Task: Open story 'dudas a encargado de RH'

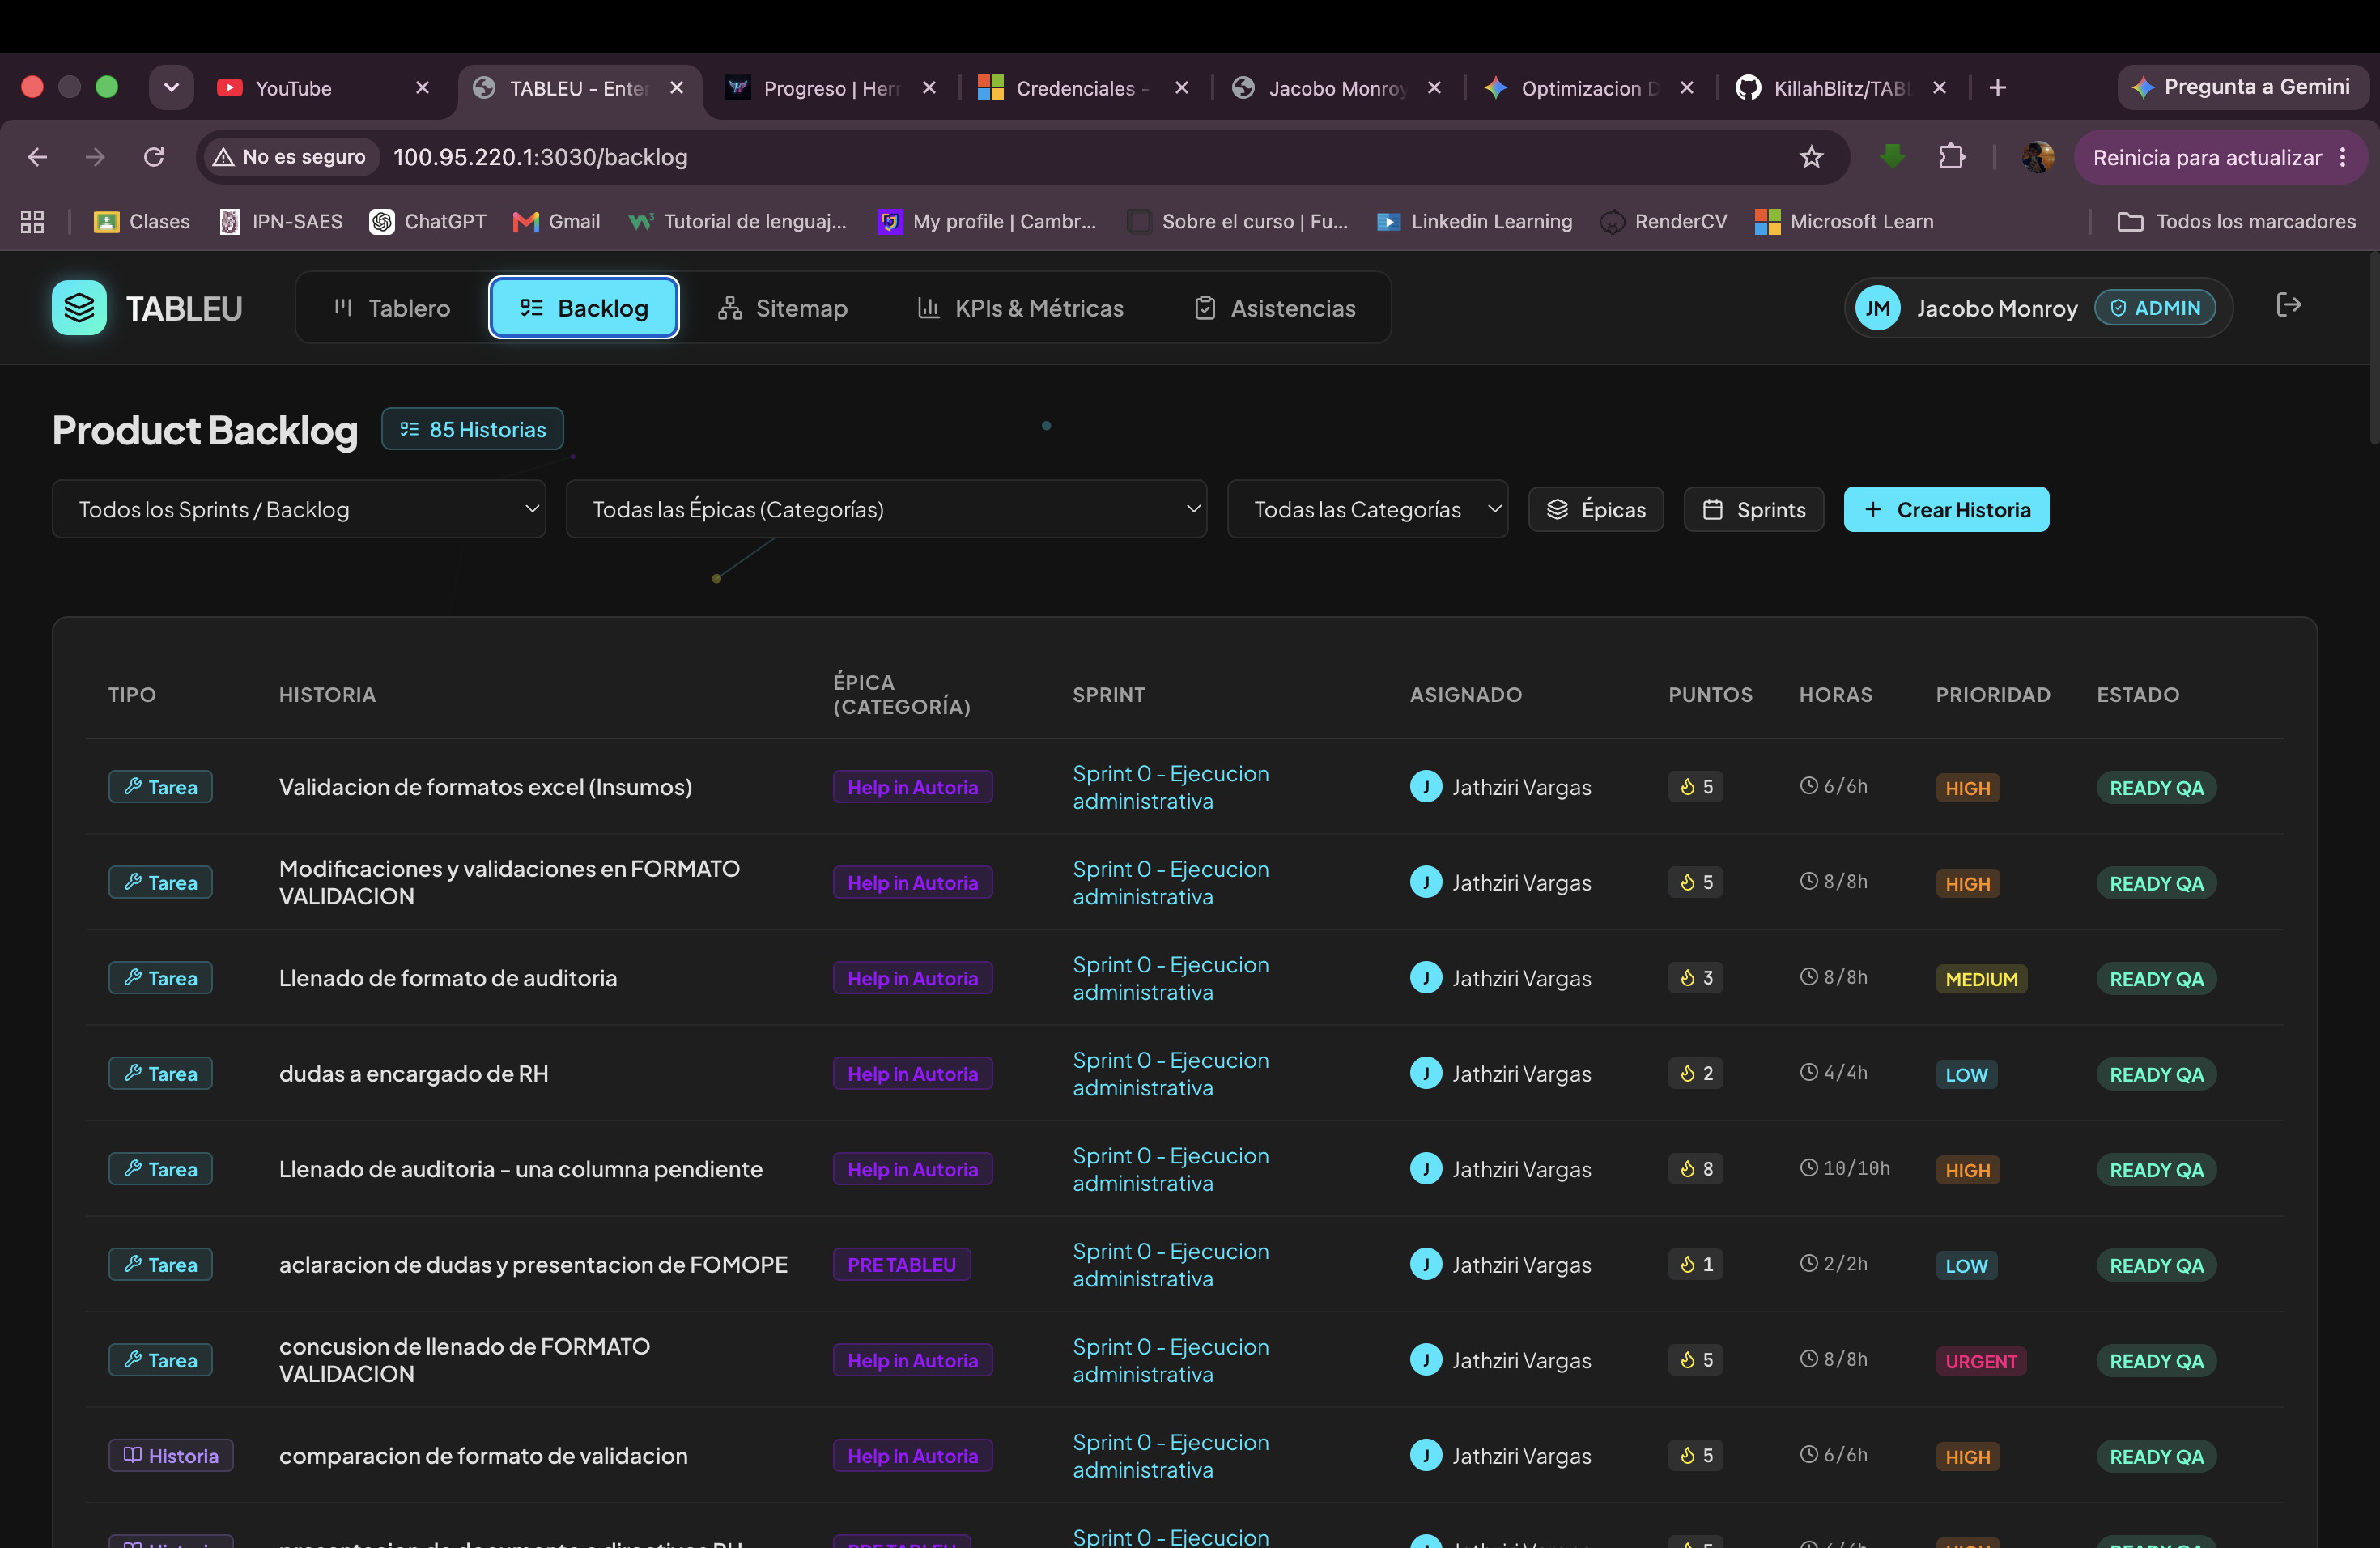Action: pyautogui.click(x=413, y=1073)
